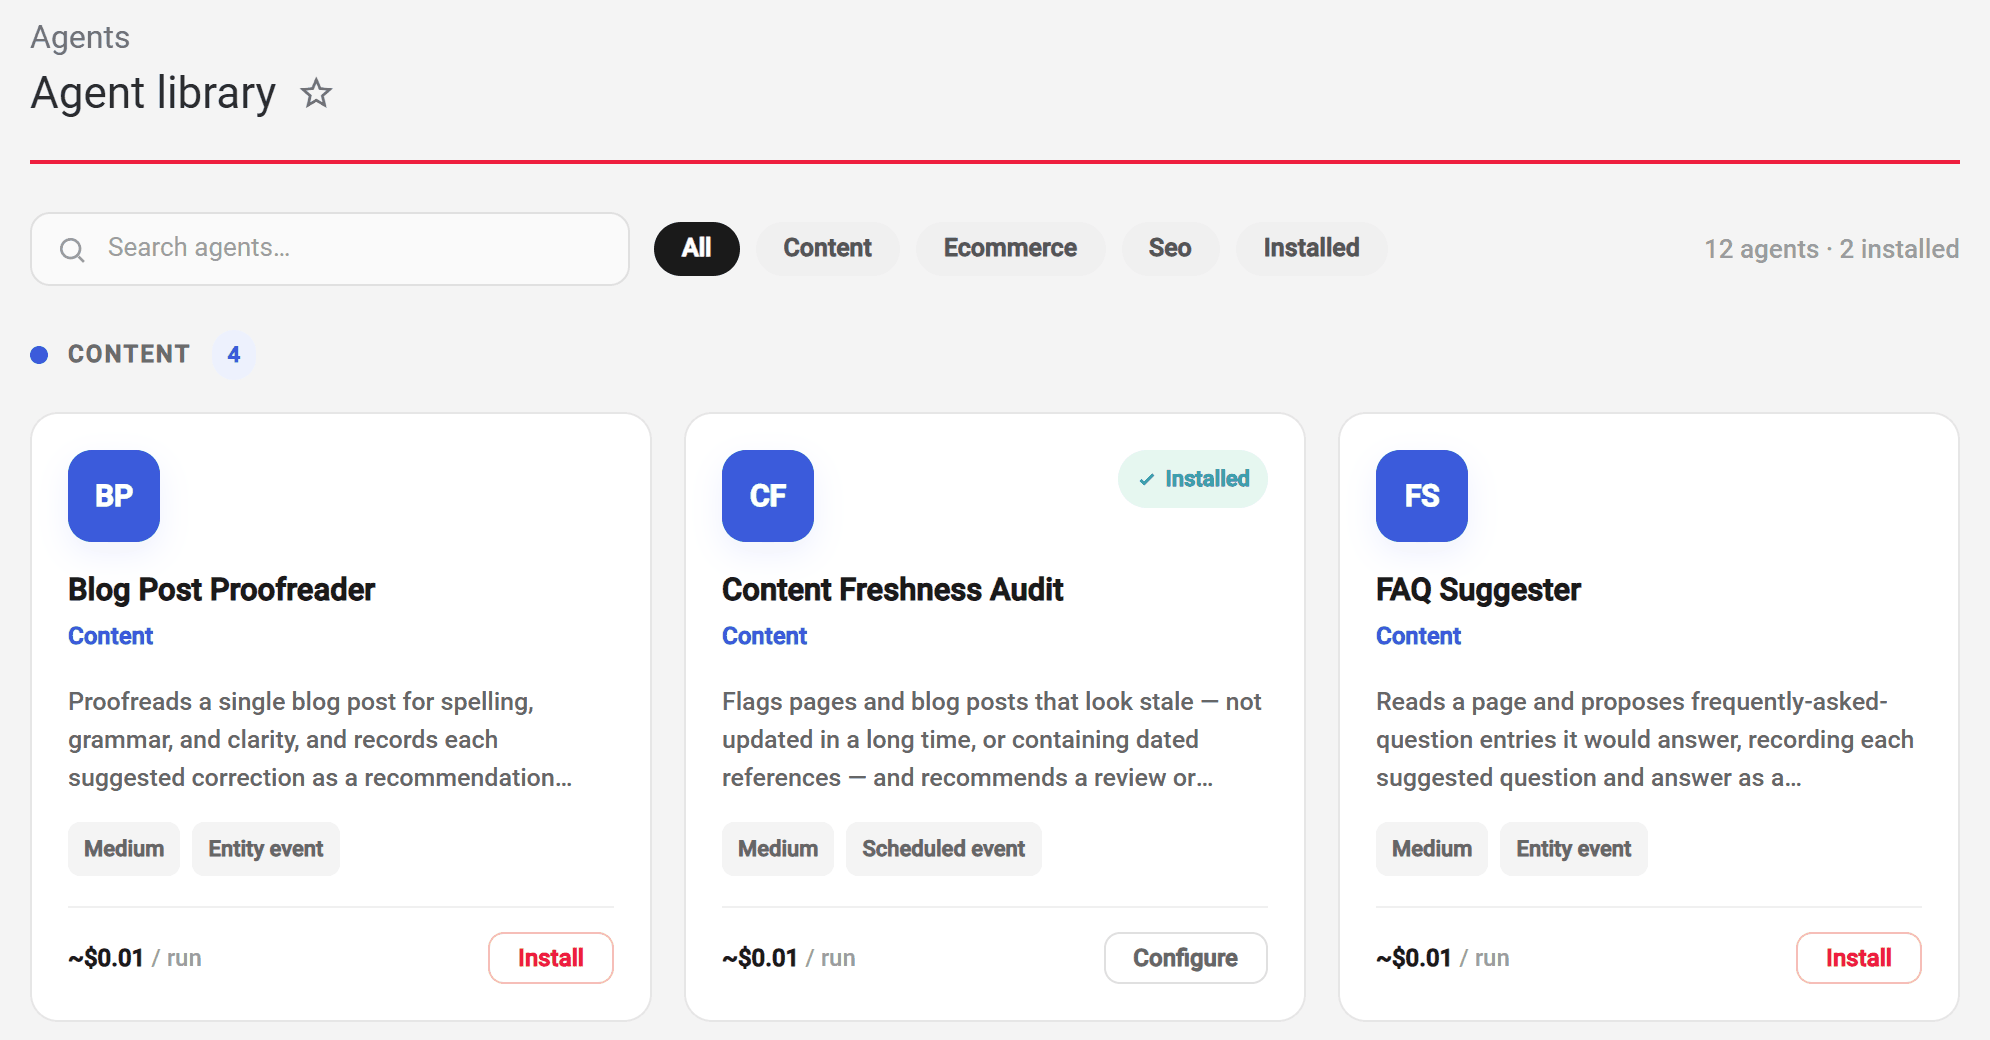Click the FAQ Suggester description text
Screen dimensions: 1990x1040
[1645, 740]
